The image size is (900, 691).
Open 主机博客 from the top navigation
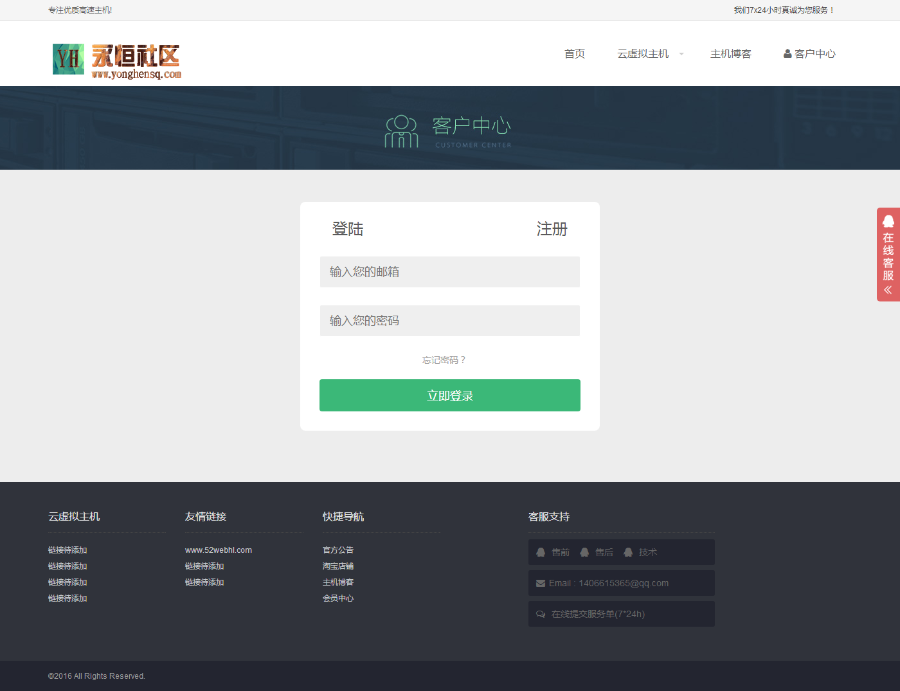tap(730, 54)
